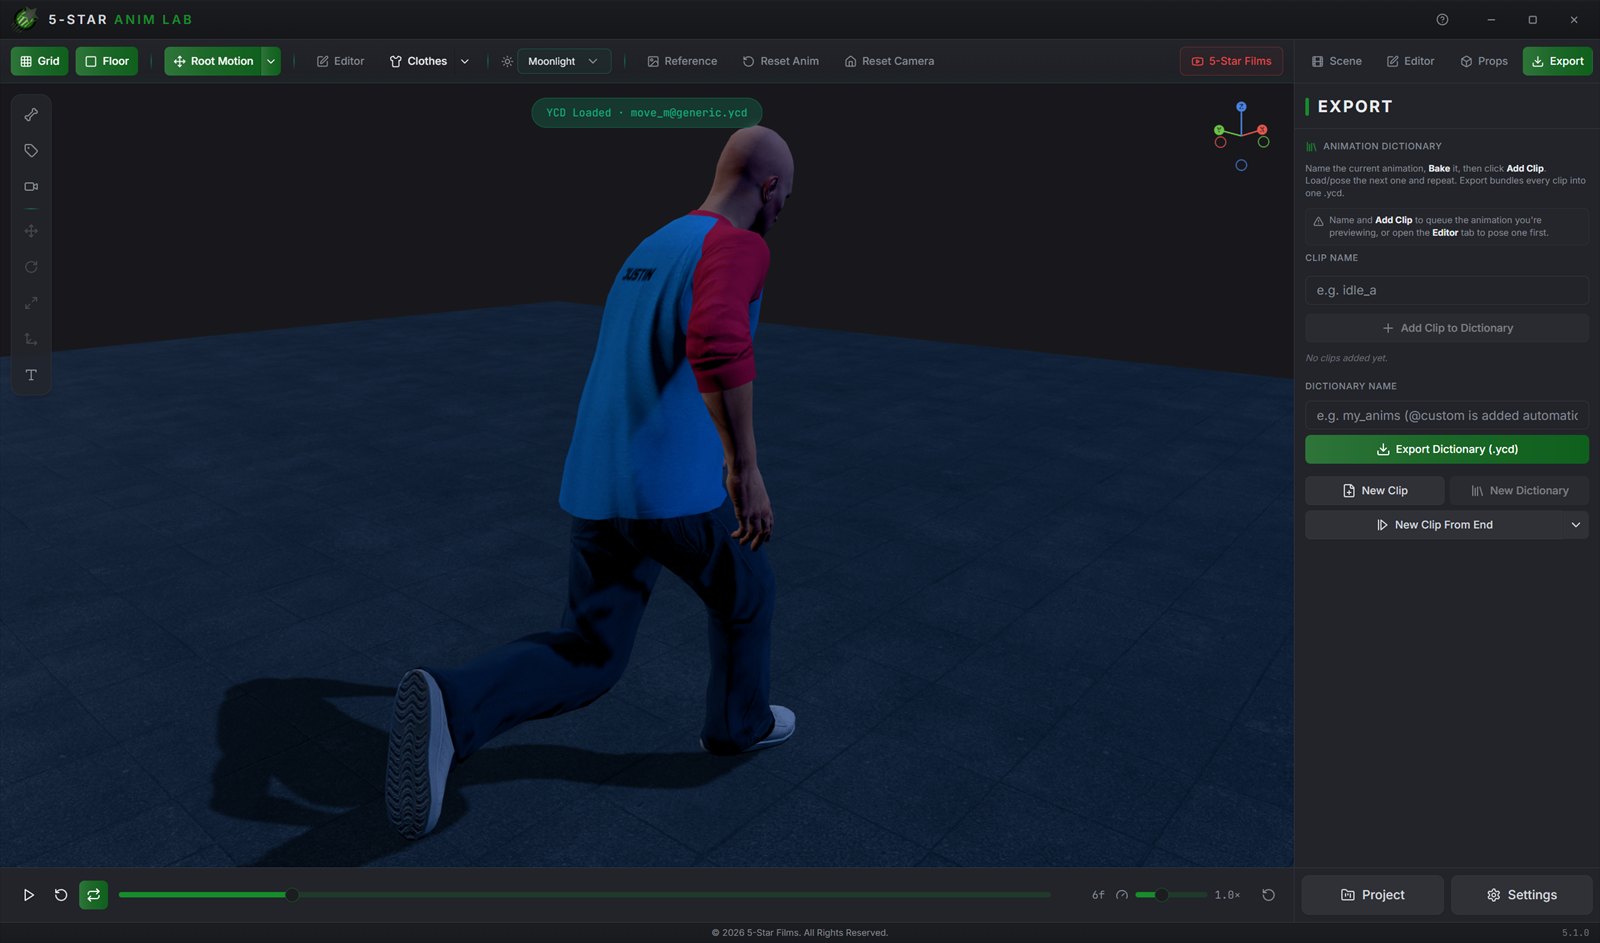Select the camera tool in left sidebar
The width and height of the screenshot is (1600, 943).
tap(31, 187)
